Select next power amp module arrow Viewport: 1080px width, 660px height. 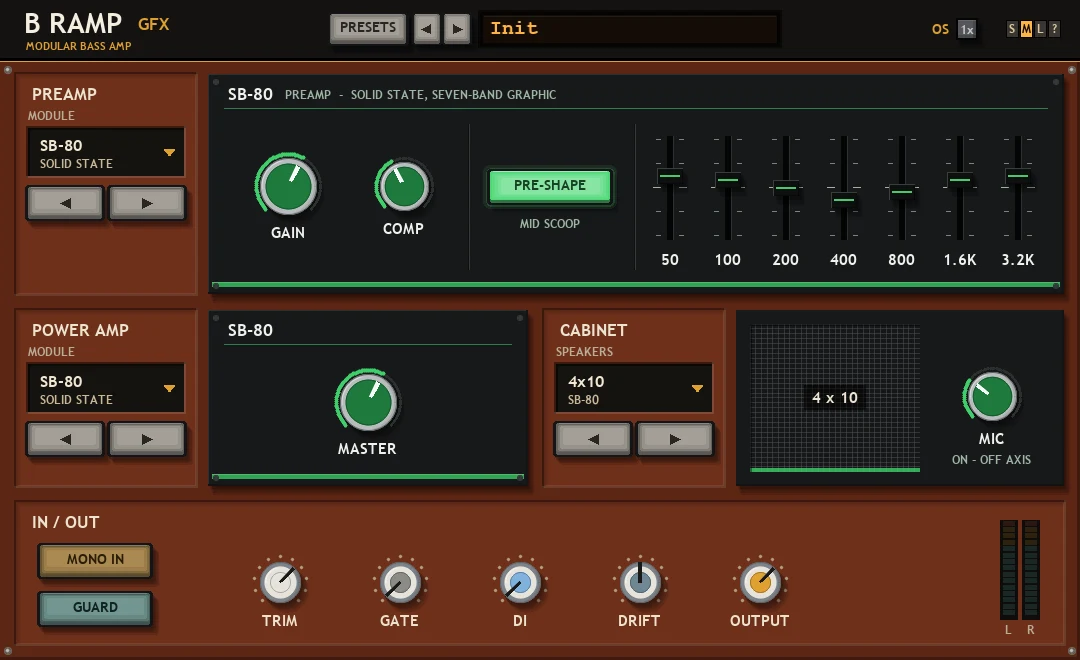point(147,440)
